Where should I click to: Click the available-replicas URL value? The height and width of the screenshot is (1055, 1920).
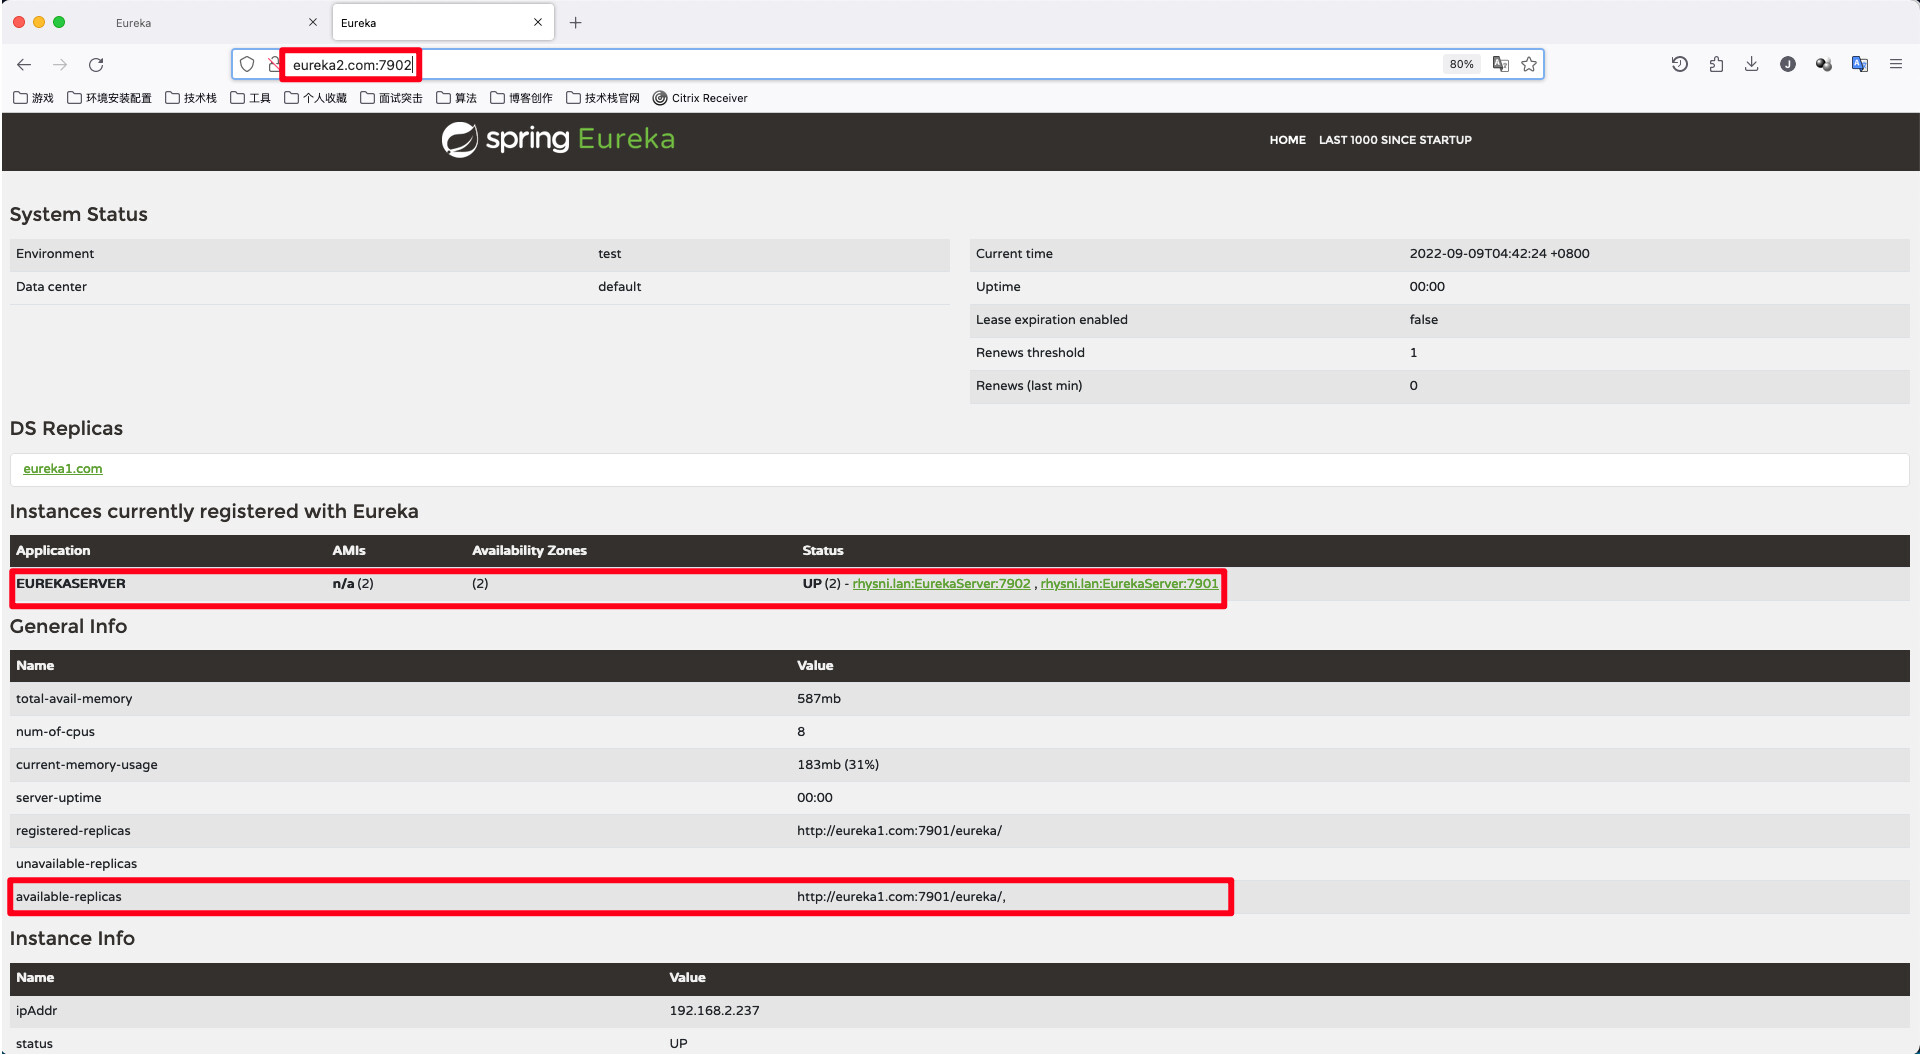click(x=901, y=897)
